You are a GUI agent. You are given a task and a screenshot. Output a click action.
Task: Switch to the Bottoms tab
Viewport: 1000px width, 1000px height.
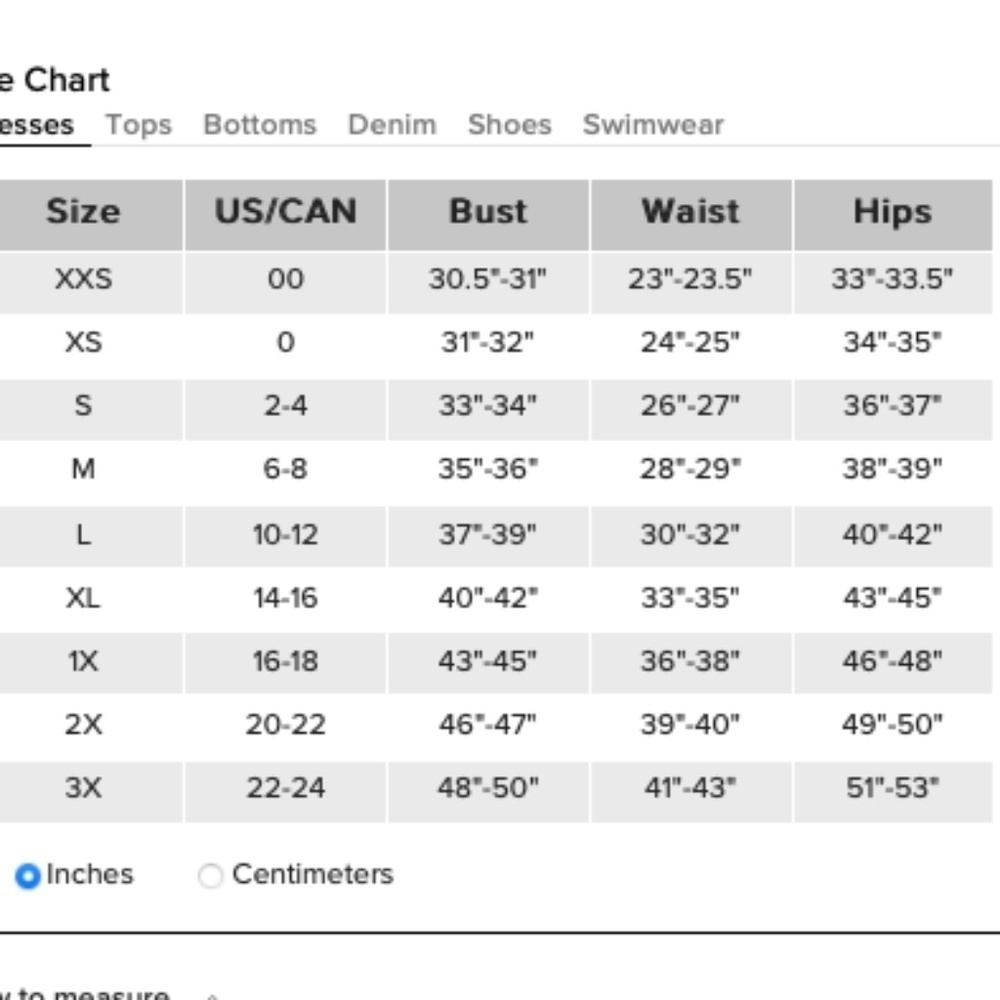click(x=260, y=124)
